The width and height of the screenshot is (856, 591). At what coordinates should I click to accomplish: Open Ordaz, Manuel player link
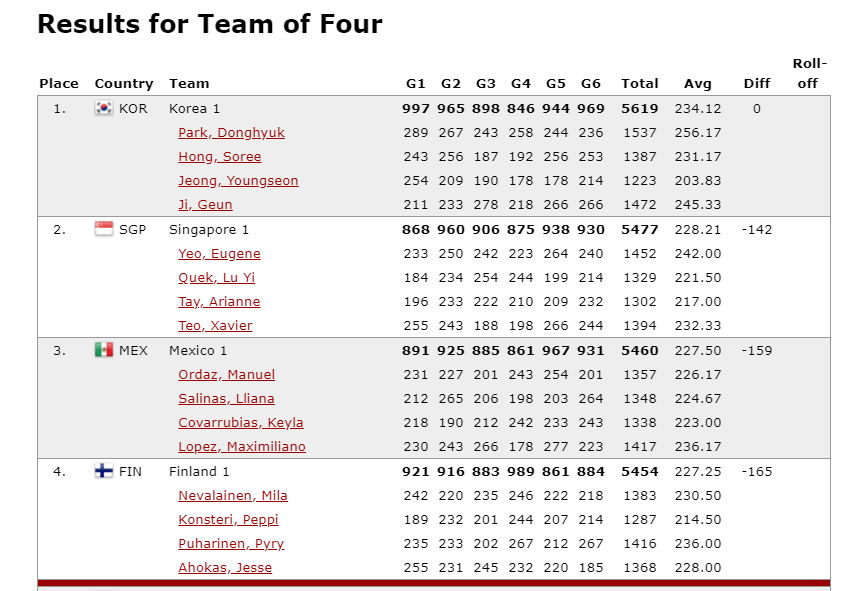click(227, 375)
